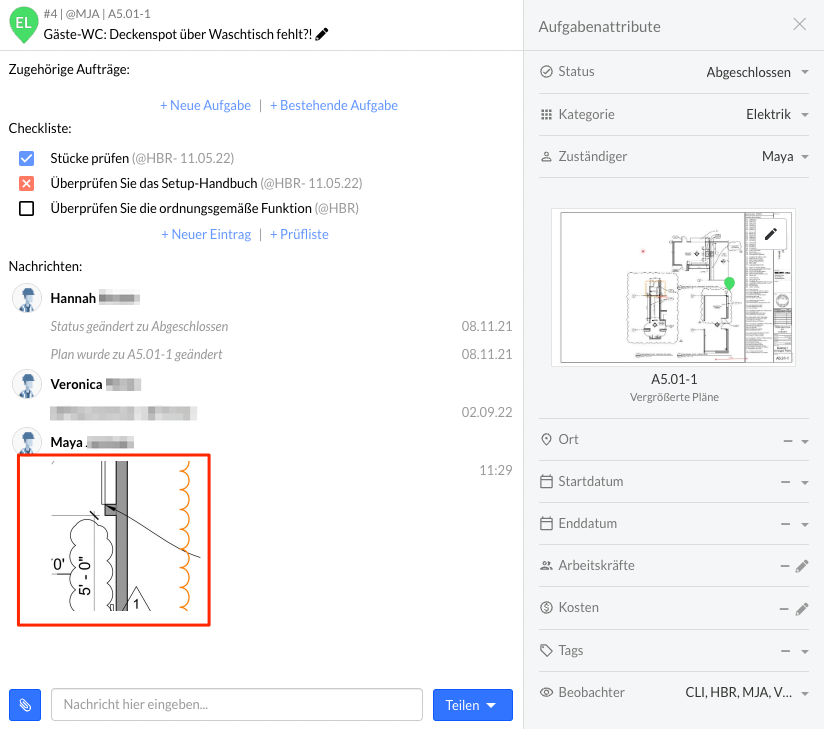Check the ordnungsgemäße Funktion checkbox
The height and width of the screenshot is (729, 824).
click(26, 209)
